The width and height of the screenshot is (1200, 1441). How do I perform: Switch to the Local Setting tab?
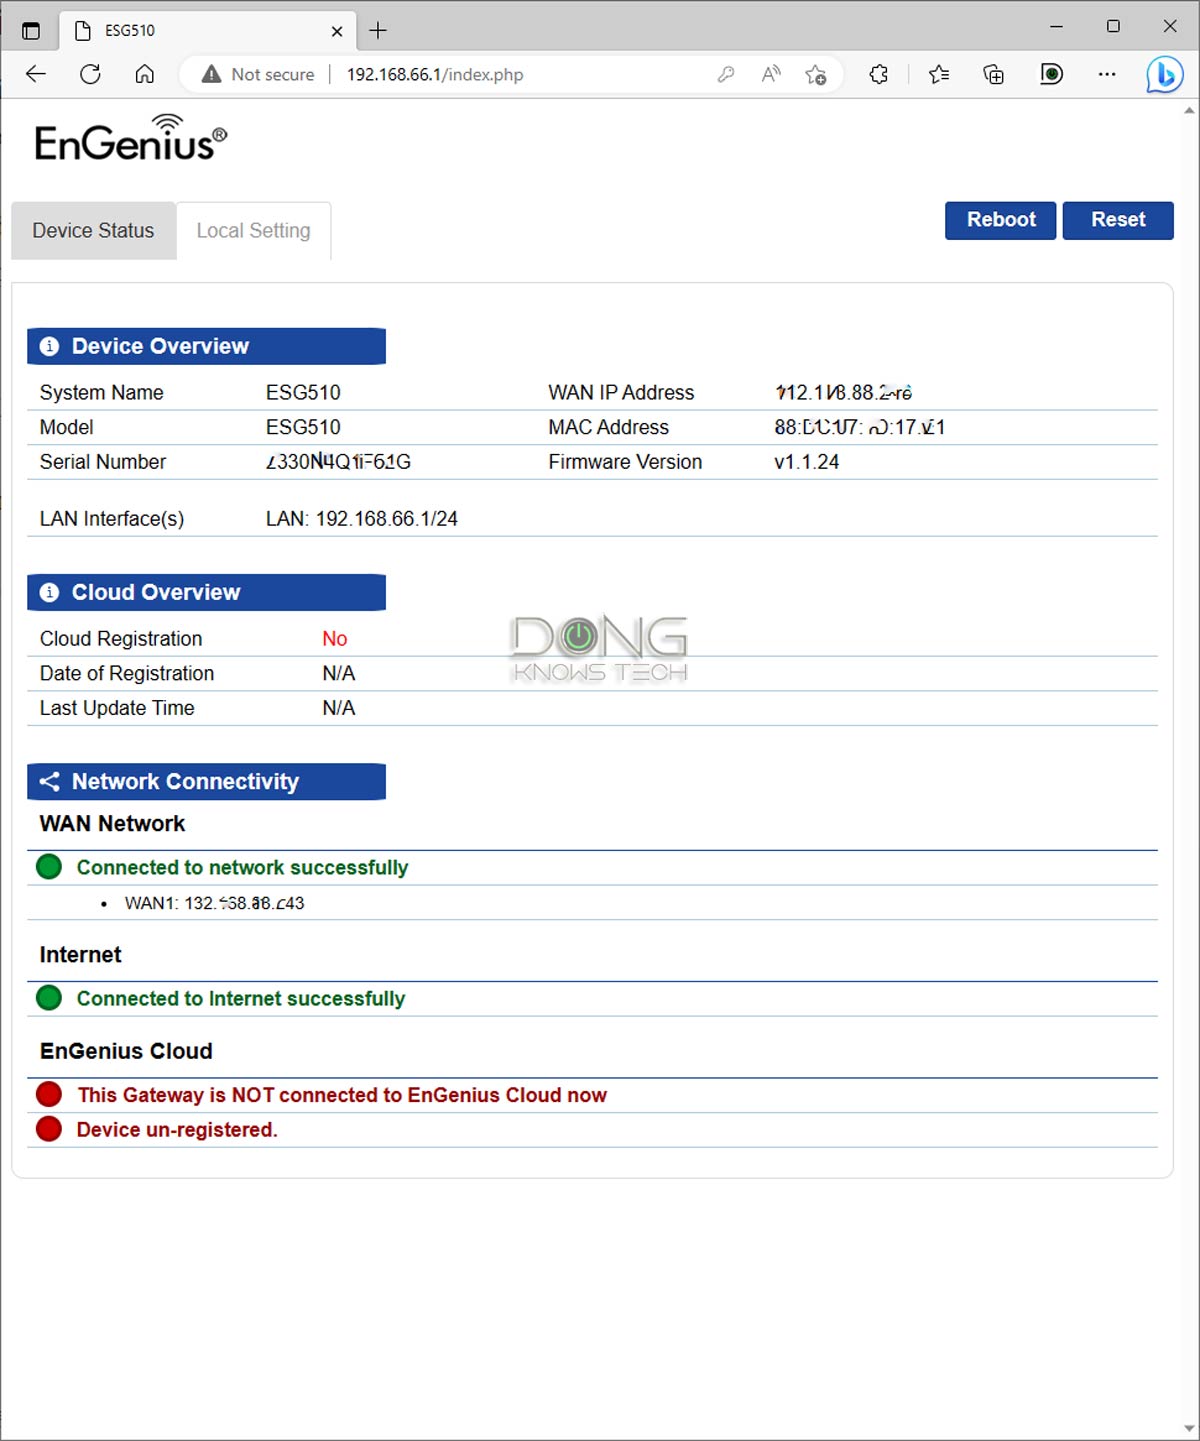coord(253,231)
